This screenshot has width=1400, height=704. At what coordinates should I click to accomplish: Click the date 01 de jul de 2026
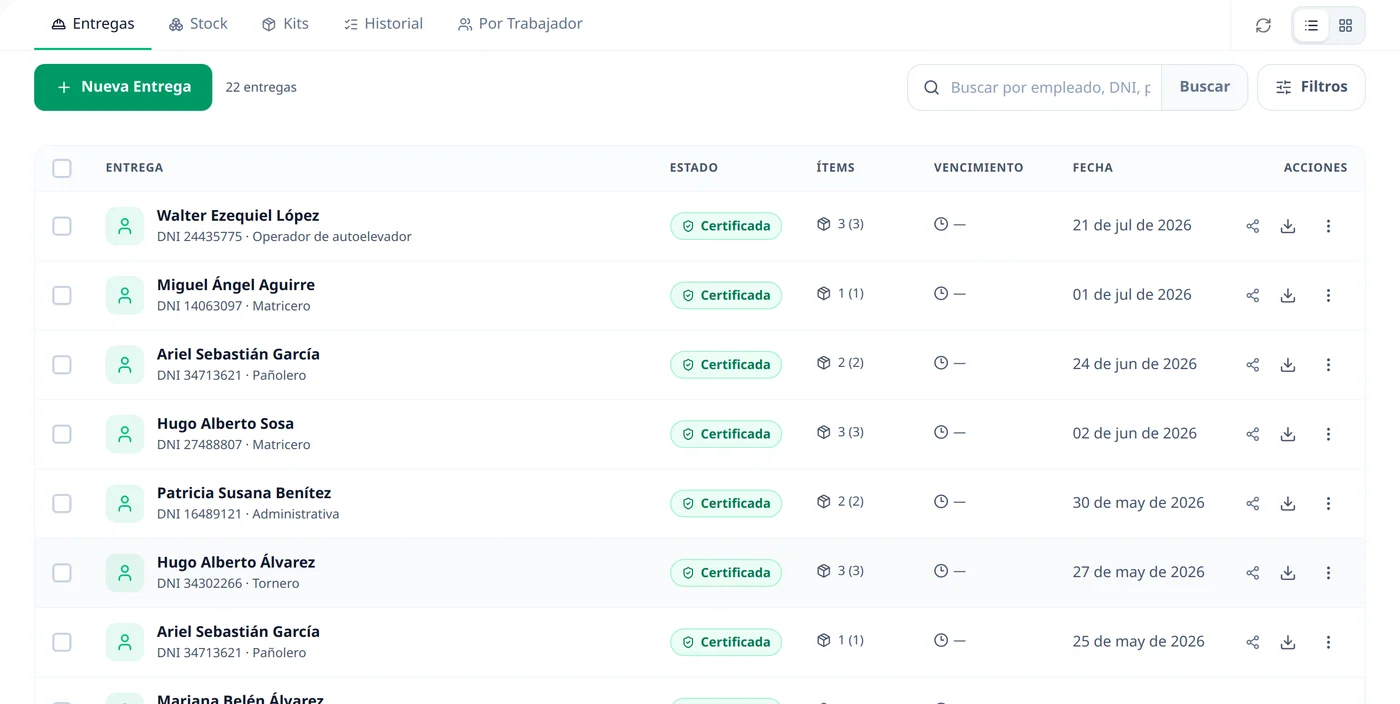pos(1132,295)
